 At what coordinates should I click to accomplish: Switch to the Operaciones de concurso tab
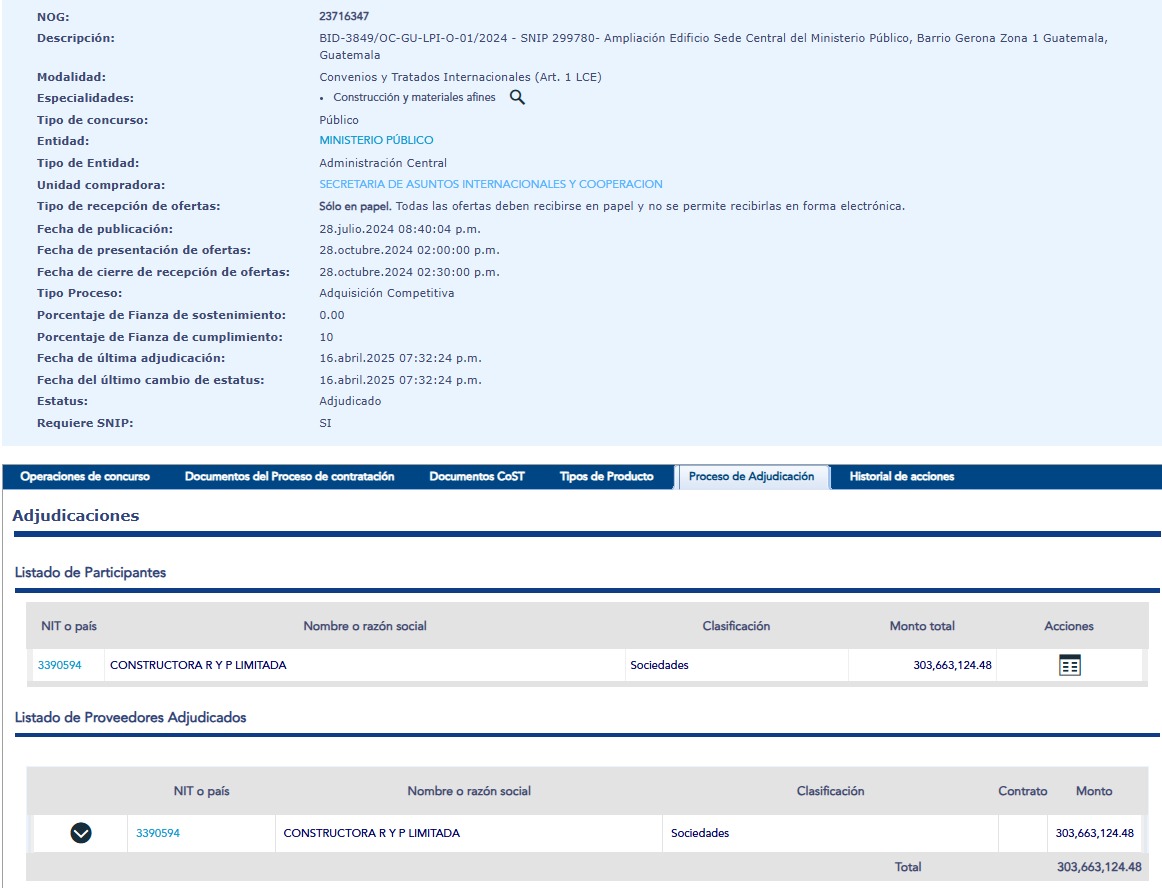[85, 477]
